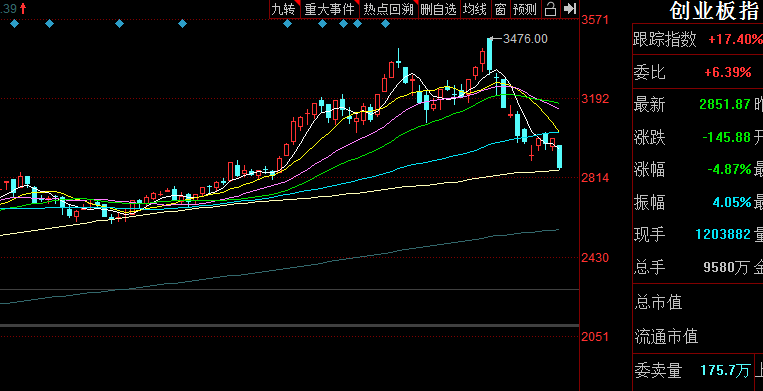This screenshot has width=763, height=391.
Task: Click the unlock padlock icon
Action: (550, 9)
